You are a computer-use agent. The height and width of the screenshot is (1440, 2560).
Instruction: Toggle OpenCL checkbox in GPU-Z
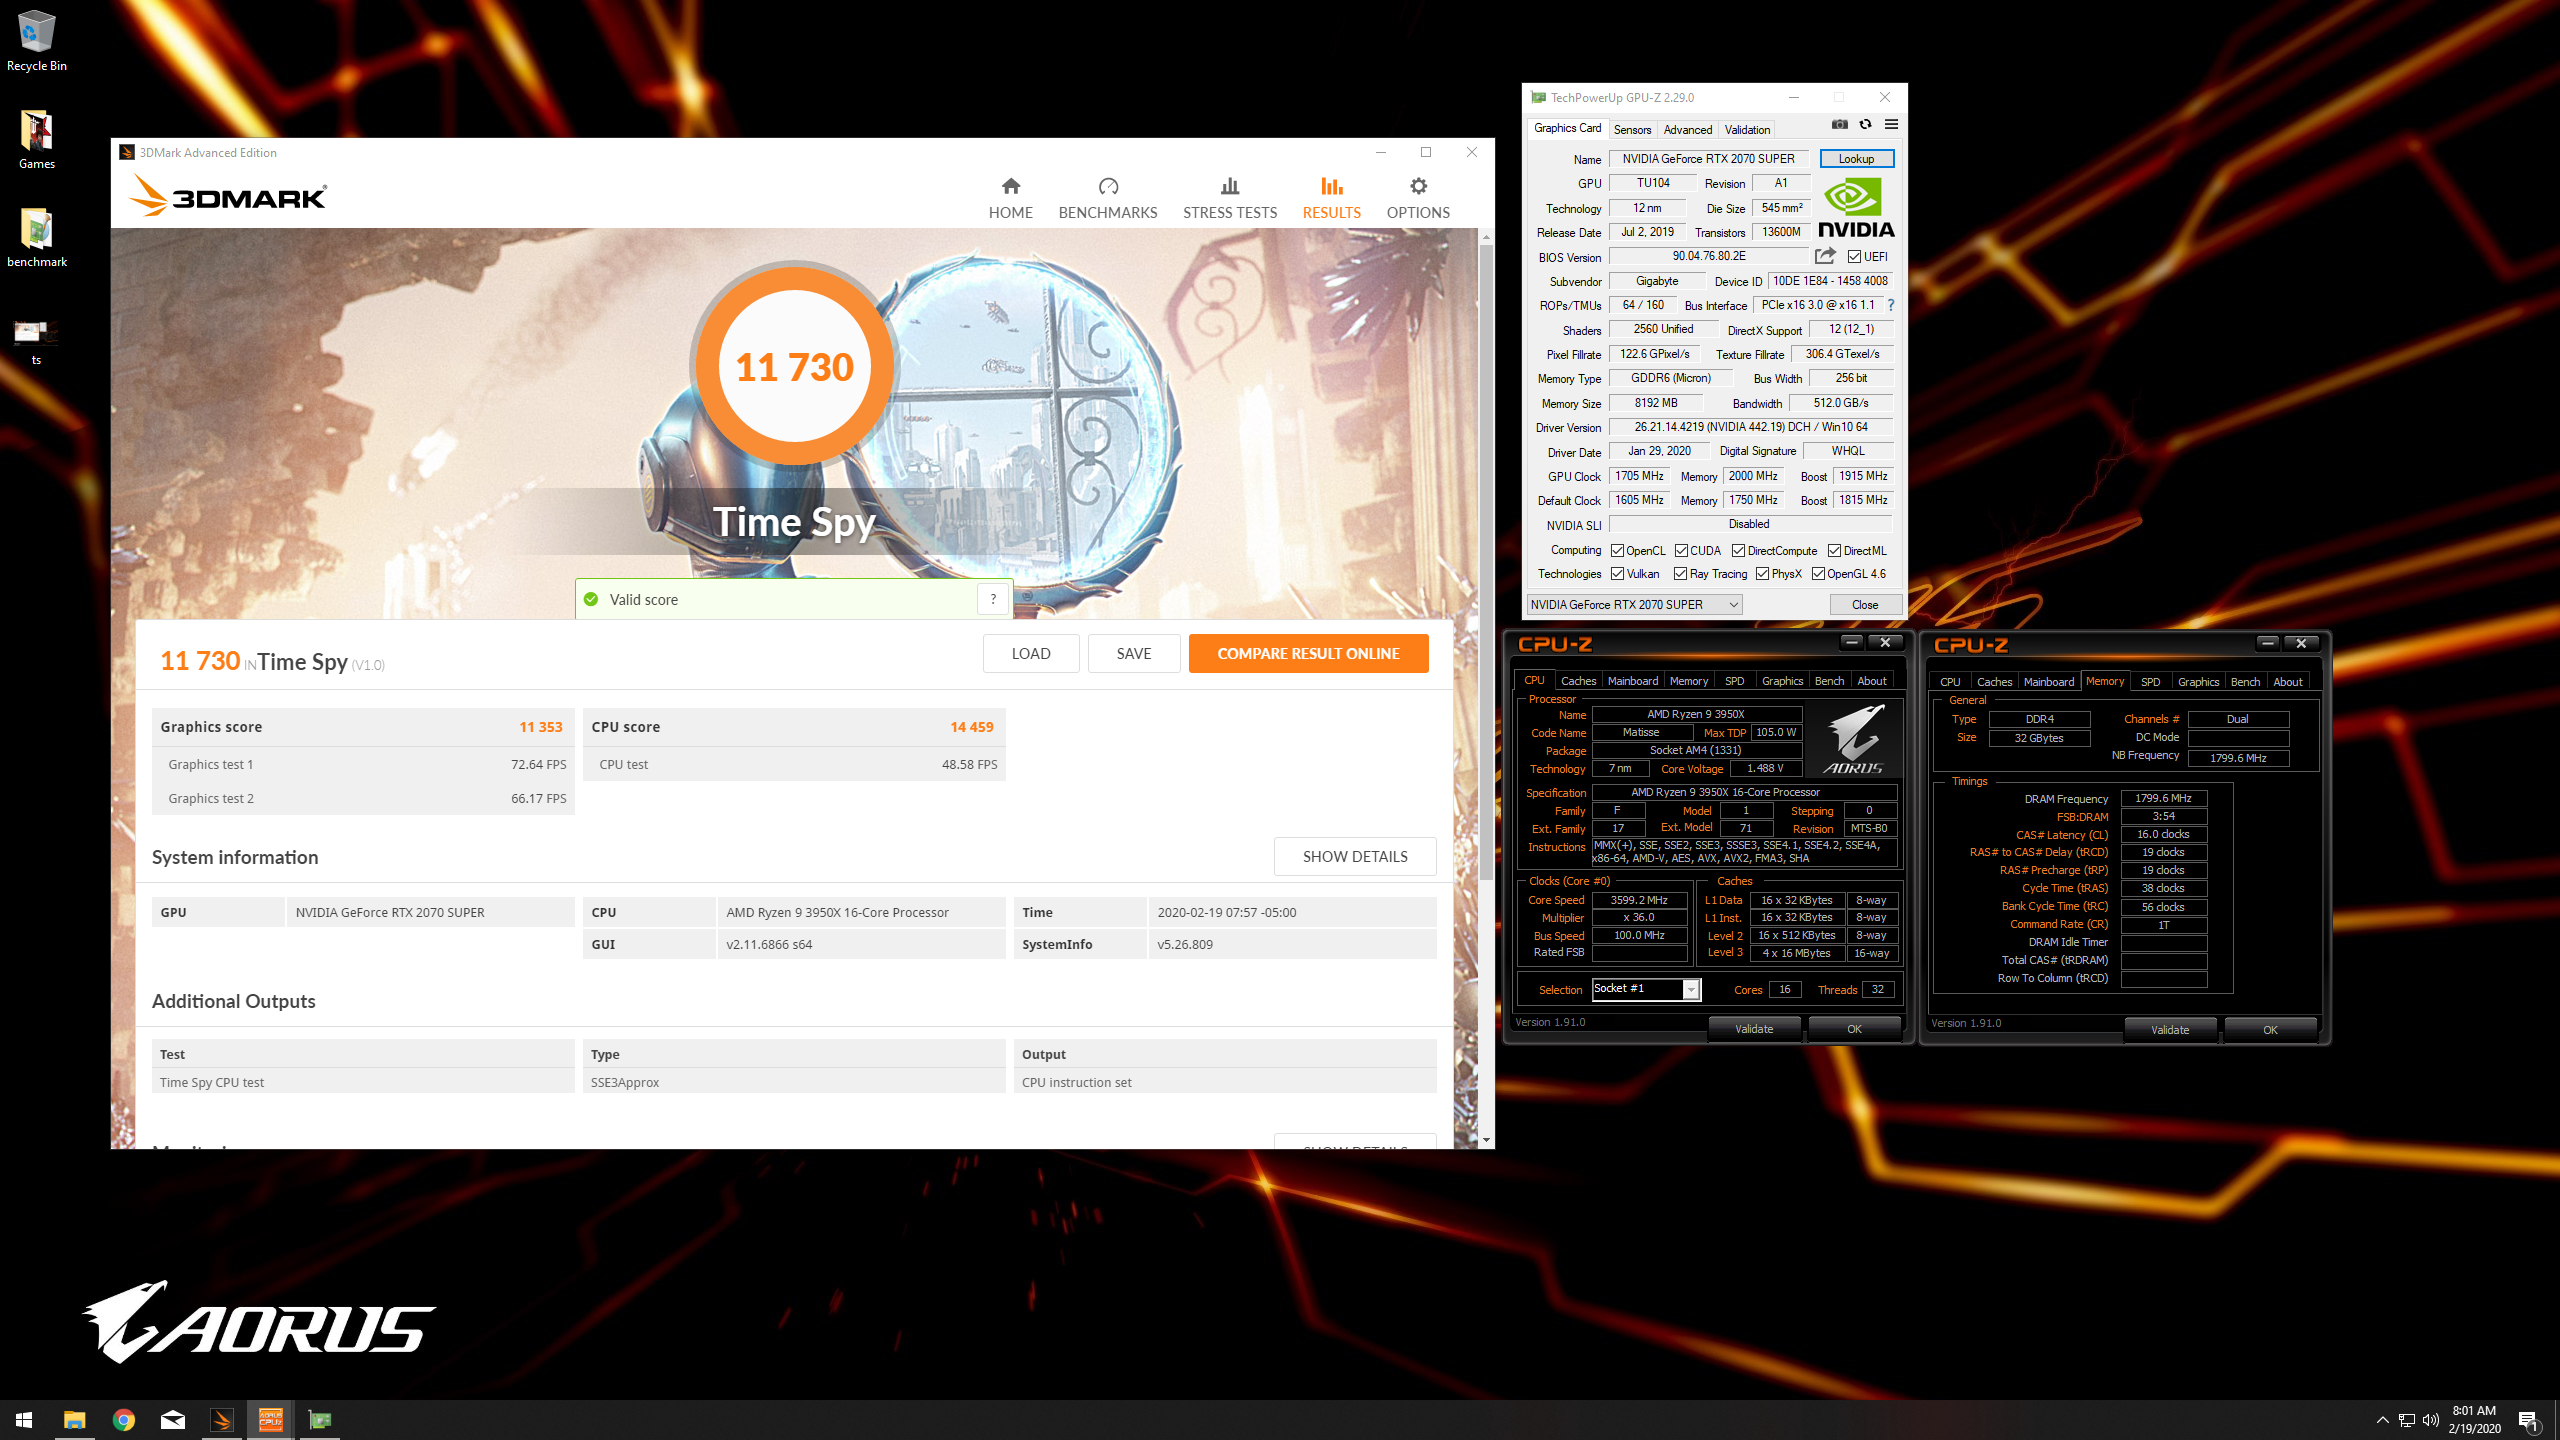coord(1617,551)
